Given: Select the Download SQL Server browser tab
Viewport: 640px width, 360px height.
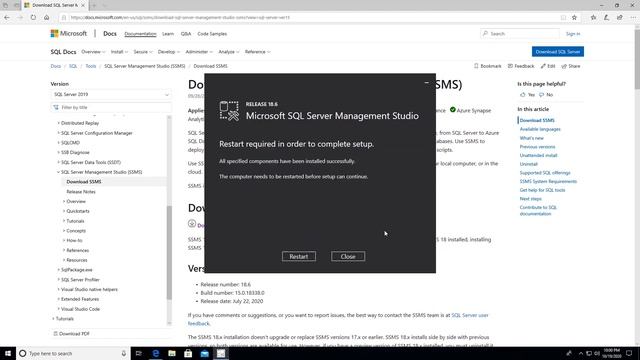Looking at the screenshot, I should tap(54, 5).
